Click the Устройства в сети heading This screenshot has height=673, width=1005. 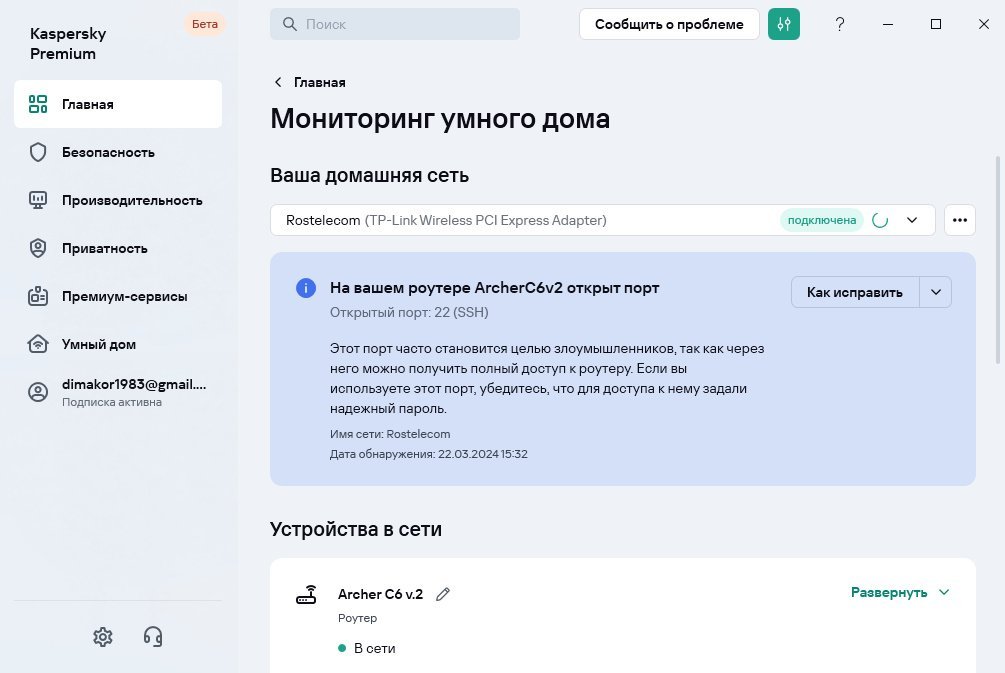point(356,529)
